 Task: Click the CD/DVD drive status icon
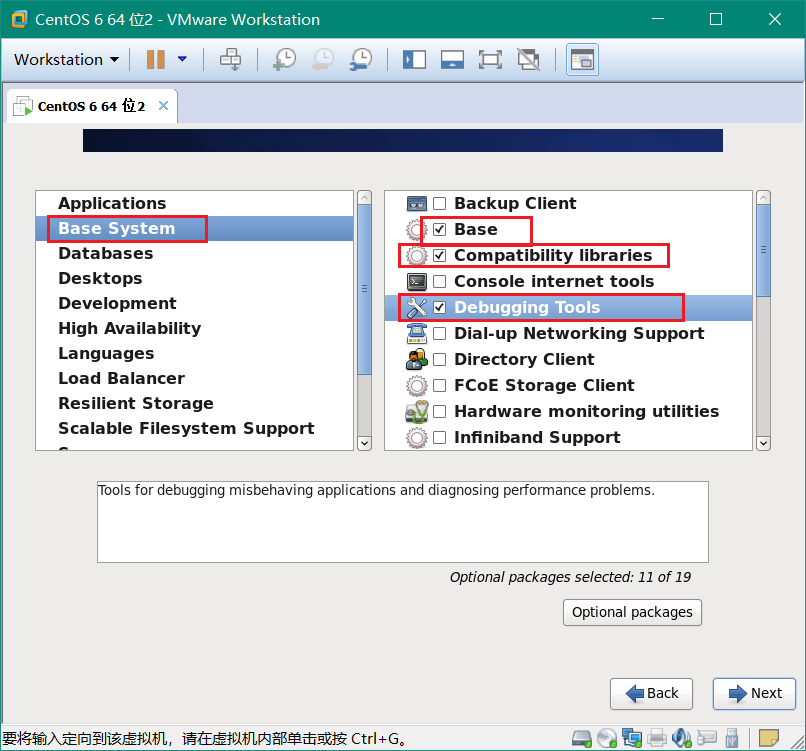[607, 739]
